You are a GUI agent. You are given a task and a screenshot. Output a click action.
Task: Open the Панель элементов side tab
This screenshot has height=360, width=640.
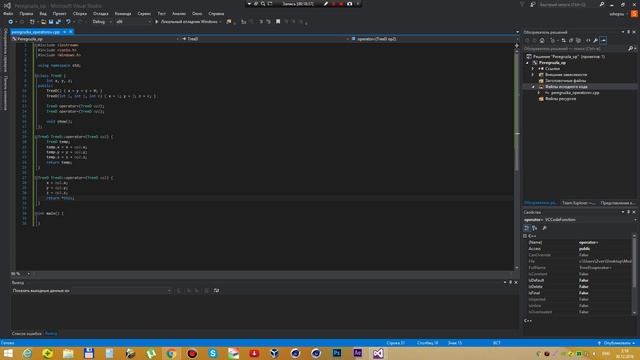(x=5, y=93)
